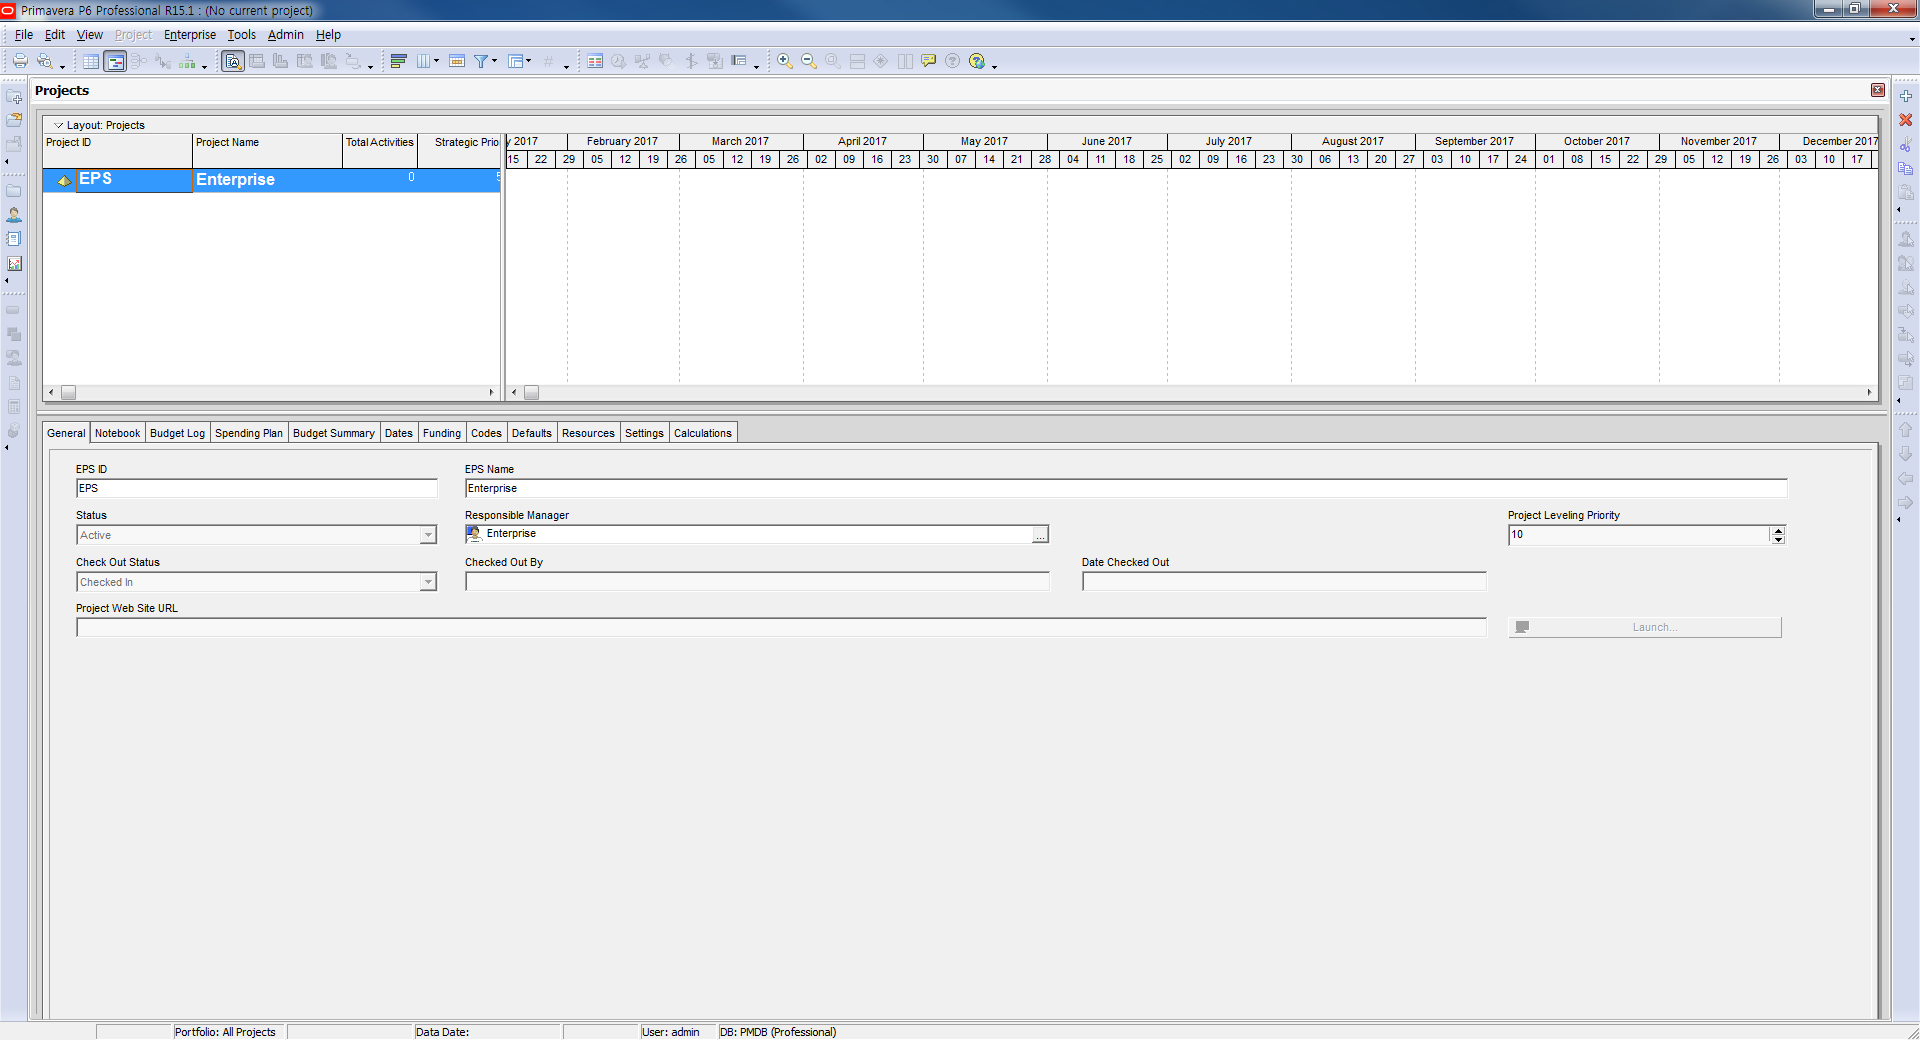Open the File menu
This screenshot has width=1920, height=1040.
24,35
